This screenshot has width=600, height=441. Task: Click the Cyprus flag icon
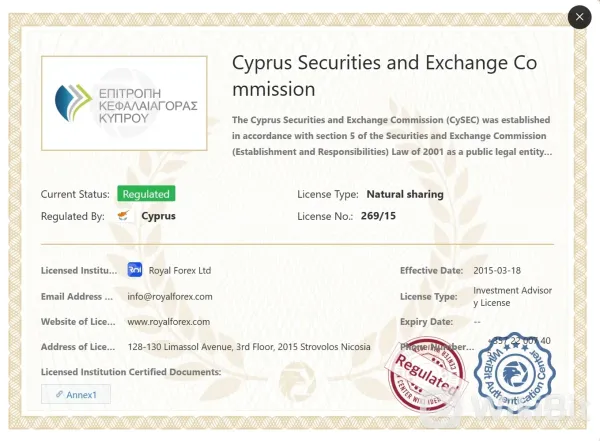(x=124, y=216)
